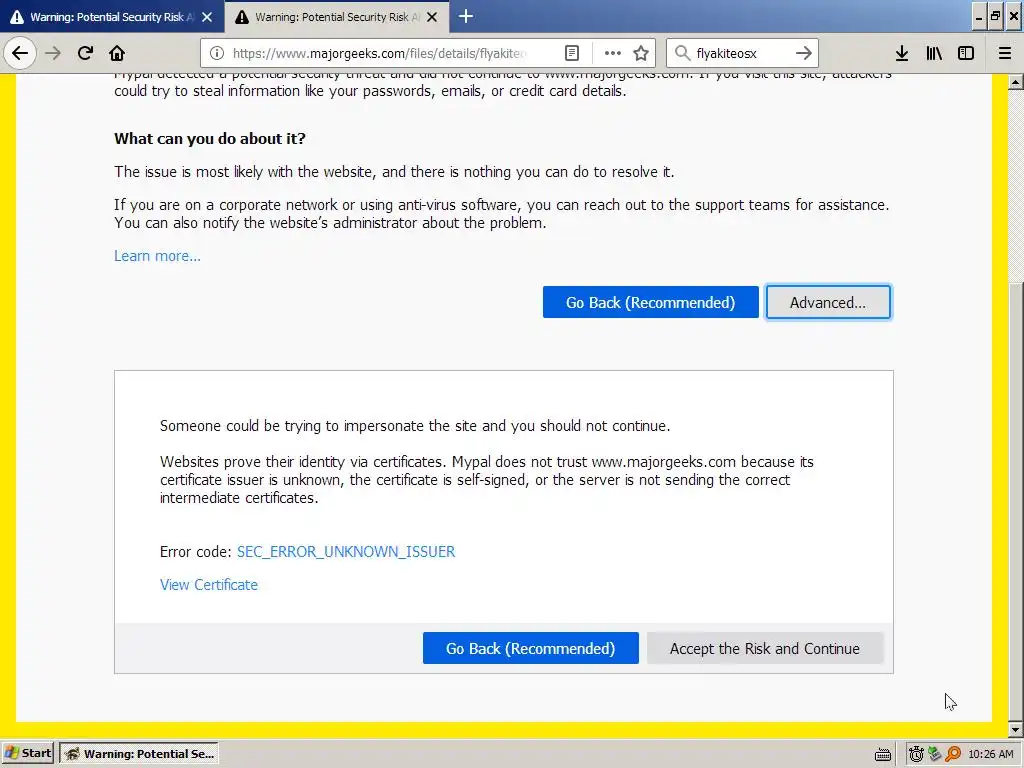Close the second active warning tab
Viewport: 1024px width, 768px height.
432,17
